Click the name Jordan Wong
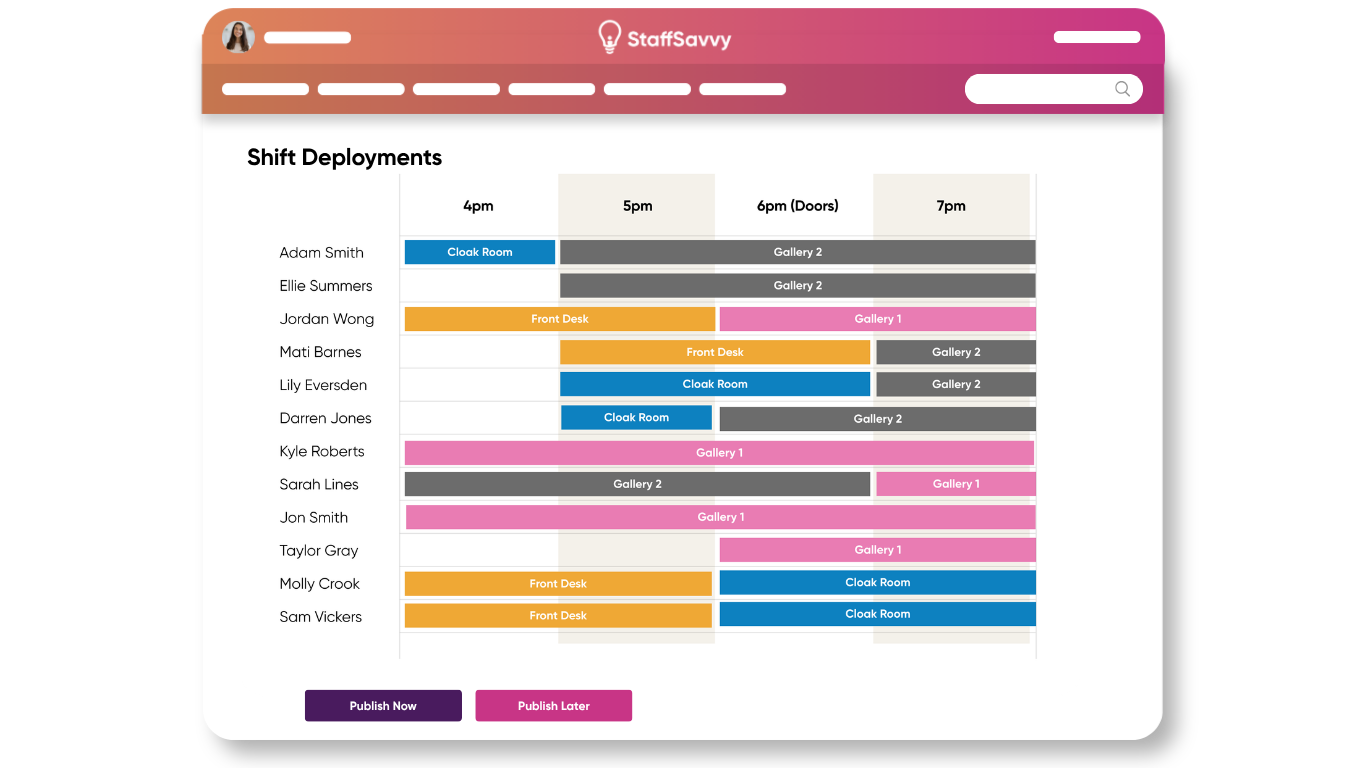The height and width of the screenshot is (768, 1366). [x=327, y=319]
